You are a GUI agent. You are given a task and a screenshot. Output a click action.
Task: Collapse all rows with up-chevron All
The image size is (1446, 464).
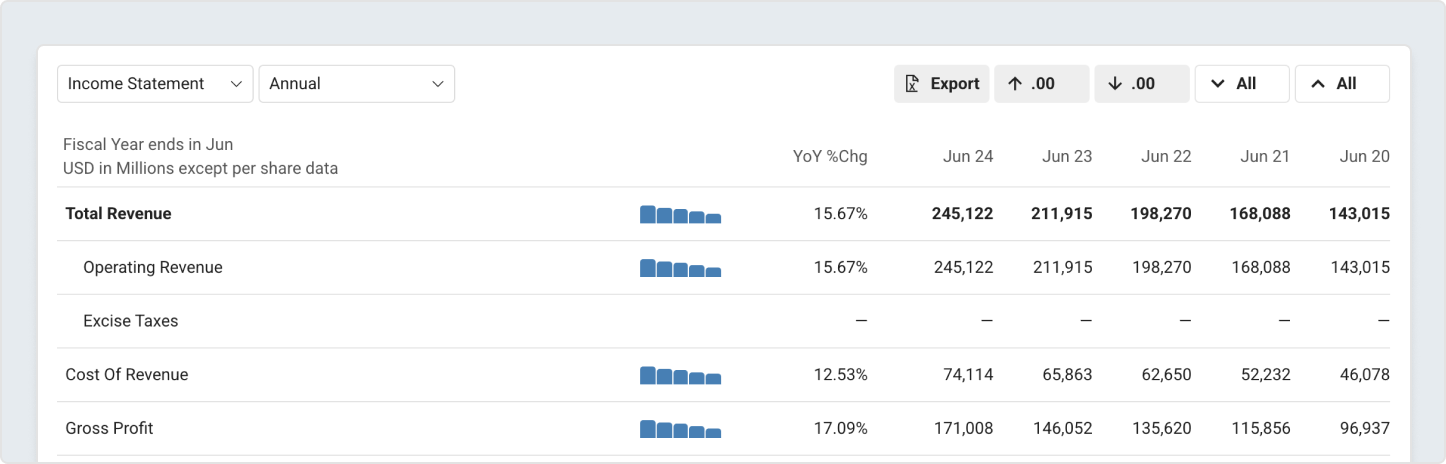click(1341, 84)
